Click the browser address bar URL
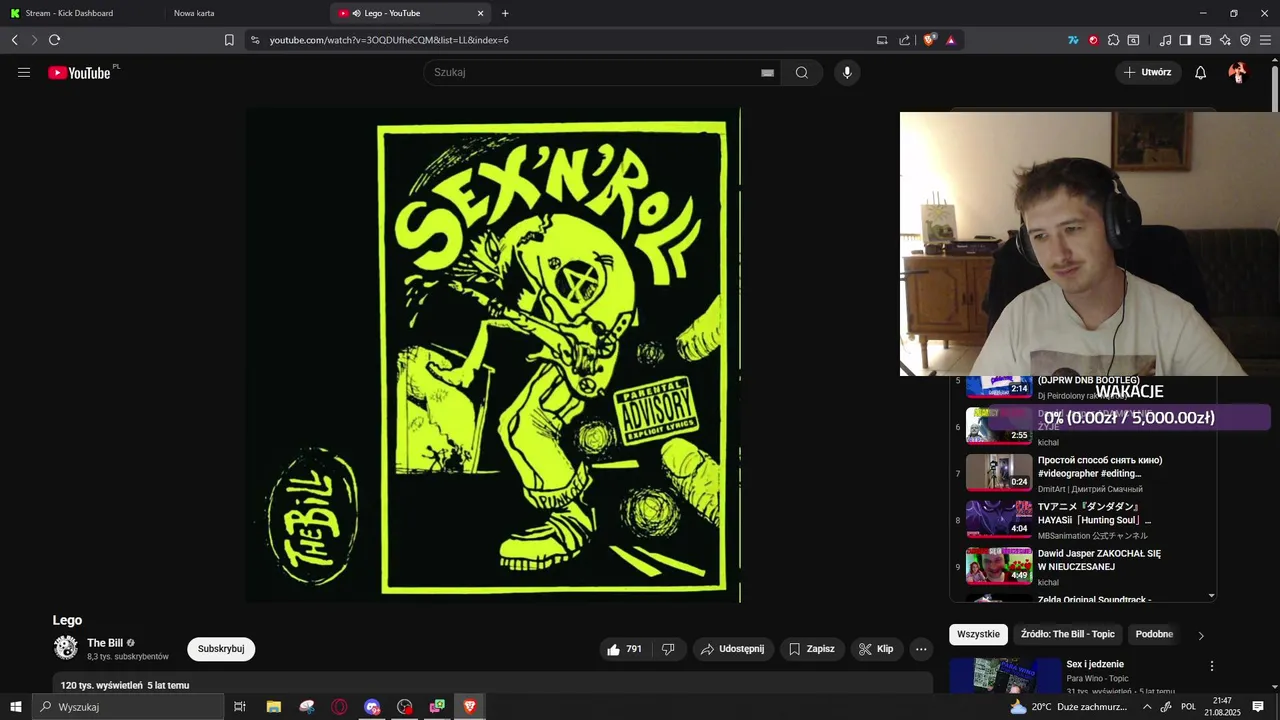 point(389,40)
